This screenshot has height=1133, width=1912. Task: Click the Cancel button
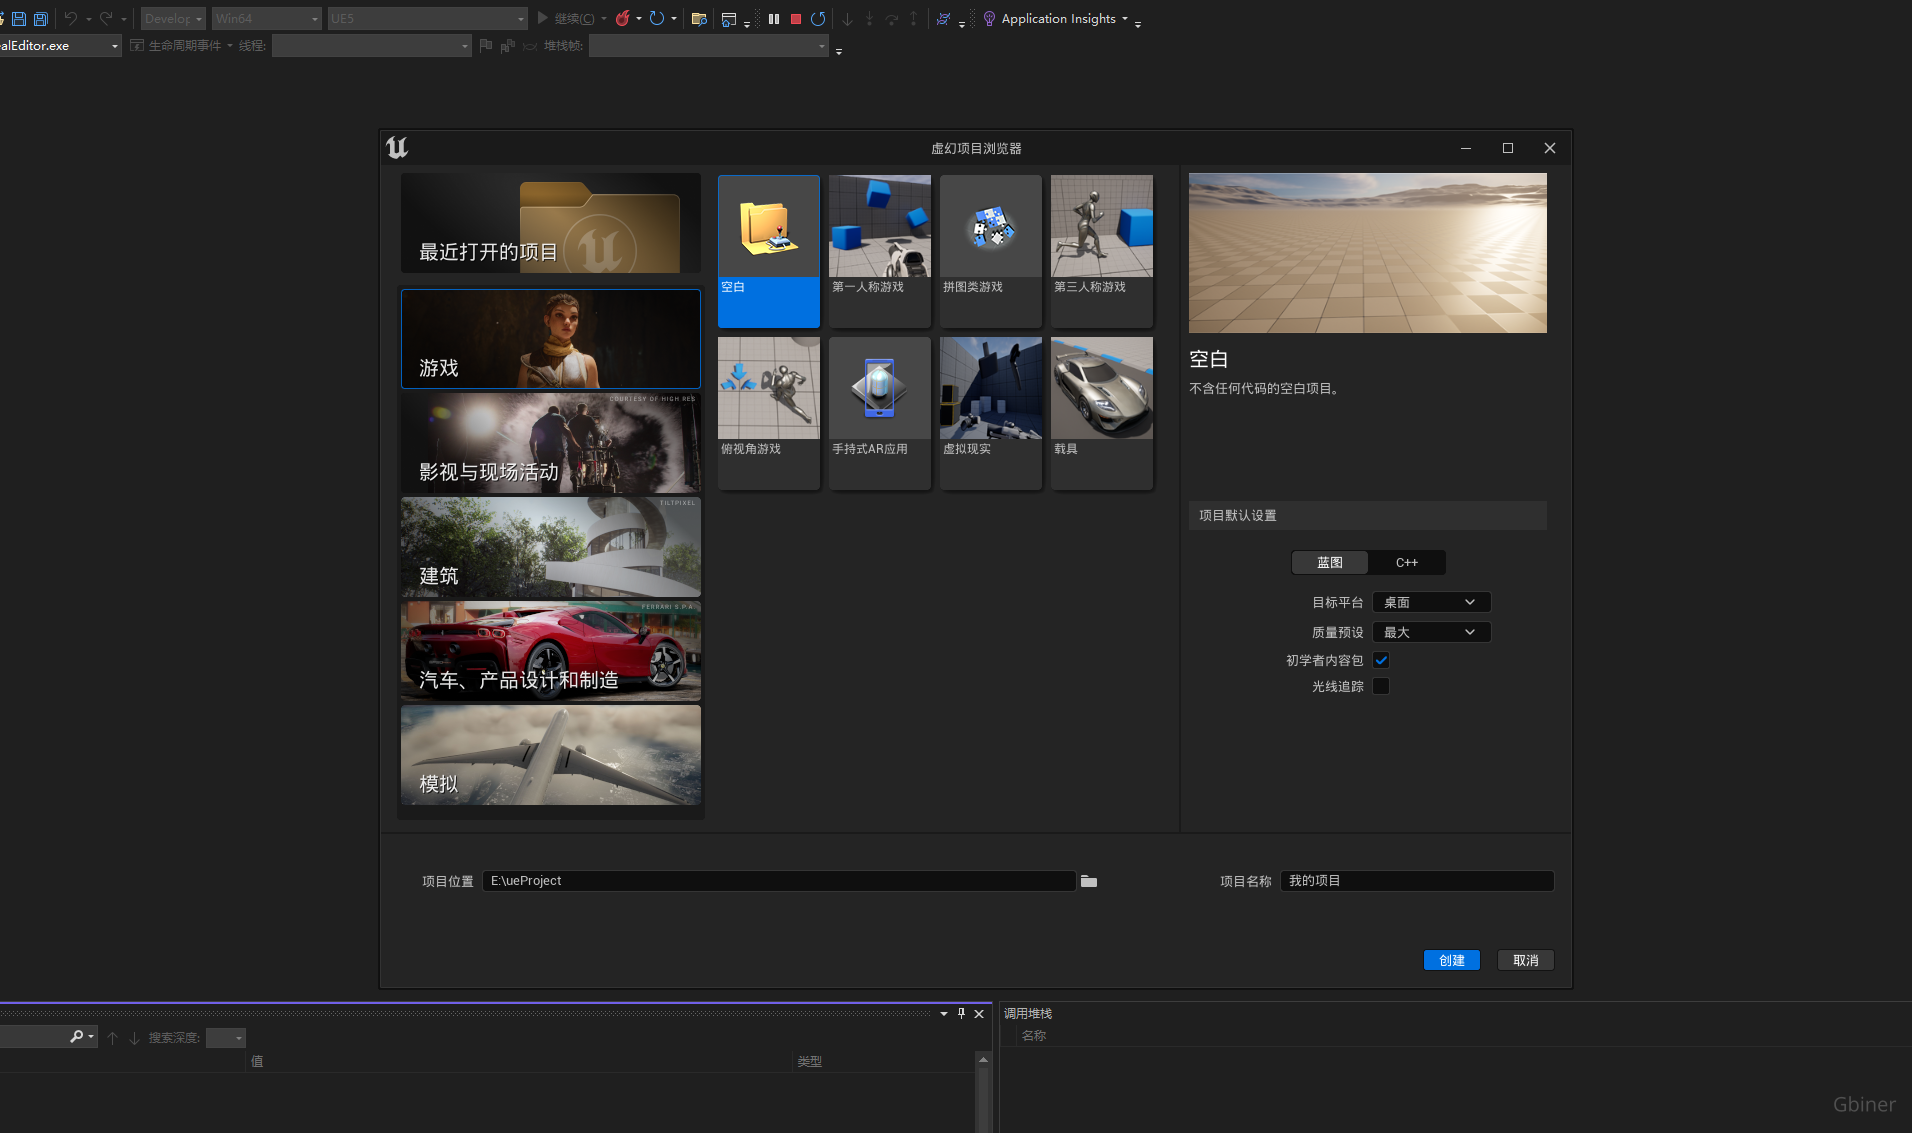coord(1525,960)
